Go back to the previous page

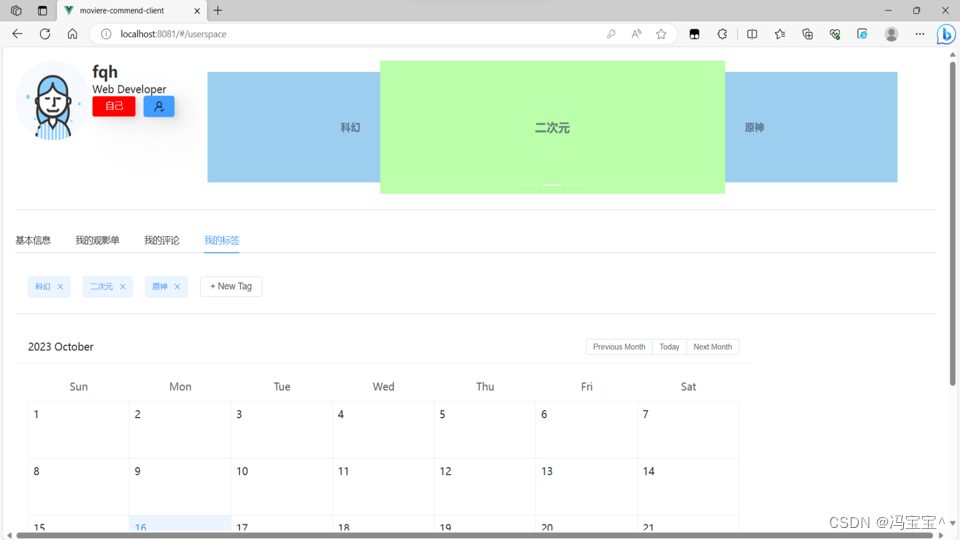point(17,34)
